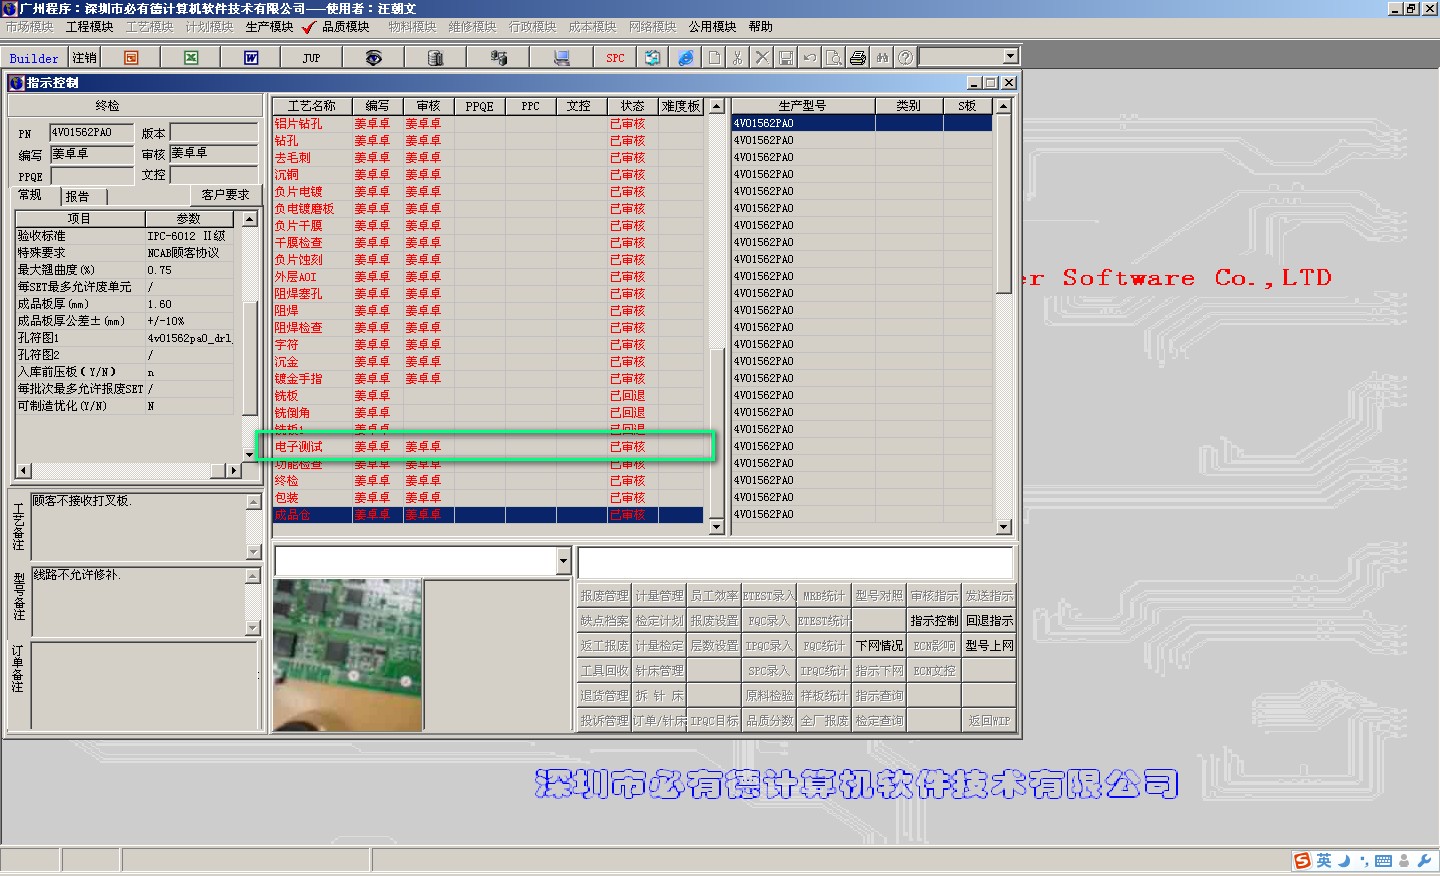
Task: Switch to the 客户要求 tab
Action: [x=225, y=195]
